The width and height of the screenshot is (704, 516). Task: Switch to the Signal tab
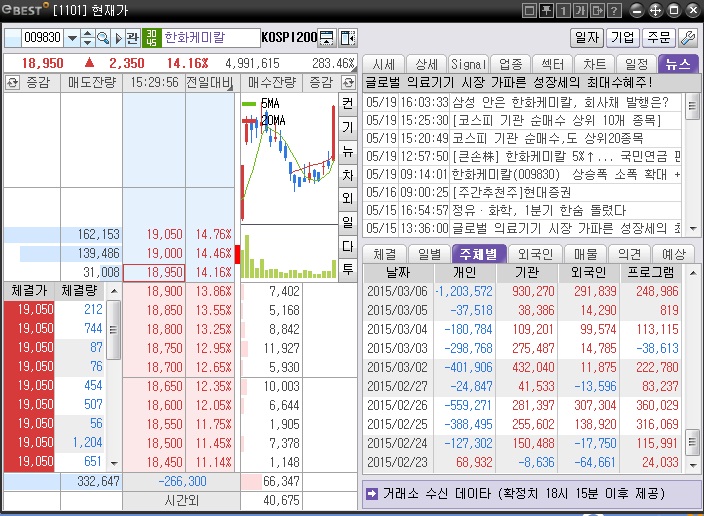[x=468, y=65]
